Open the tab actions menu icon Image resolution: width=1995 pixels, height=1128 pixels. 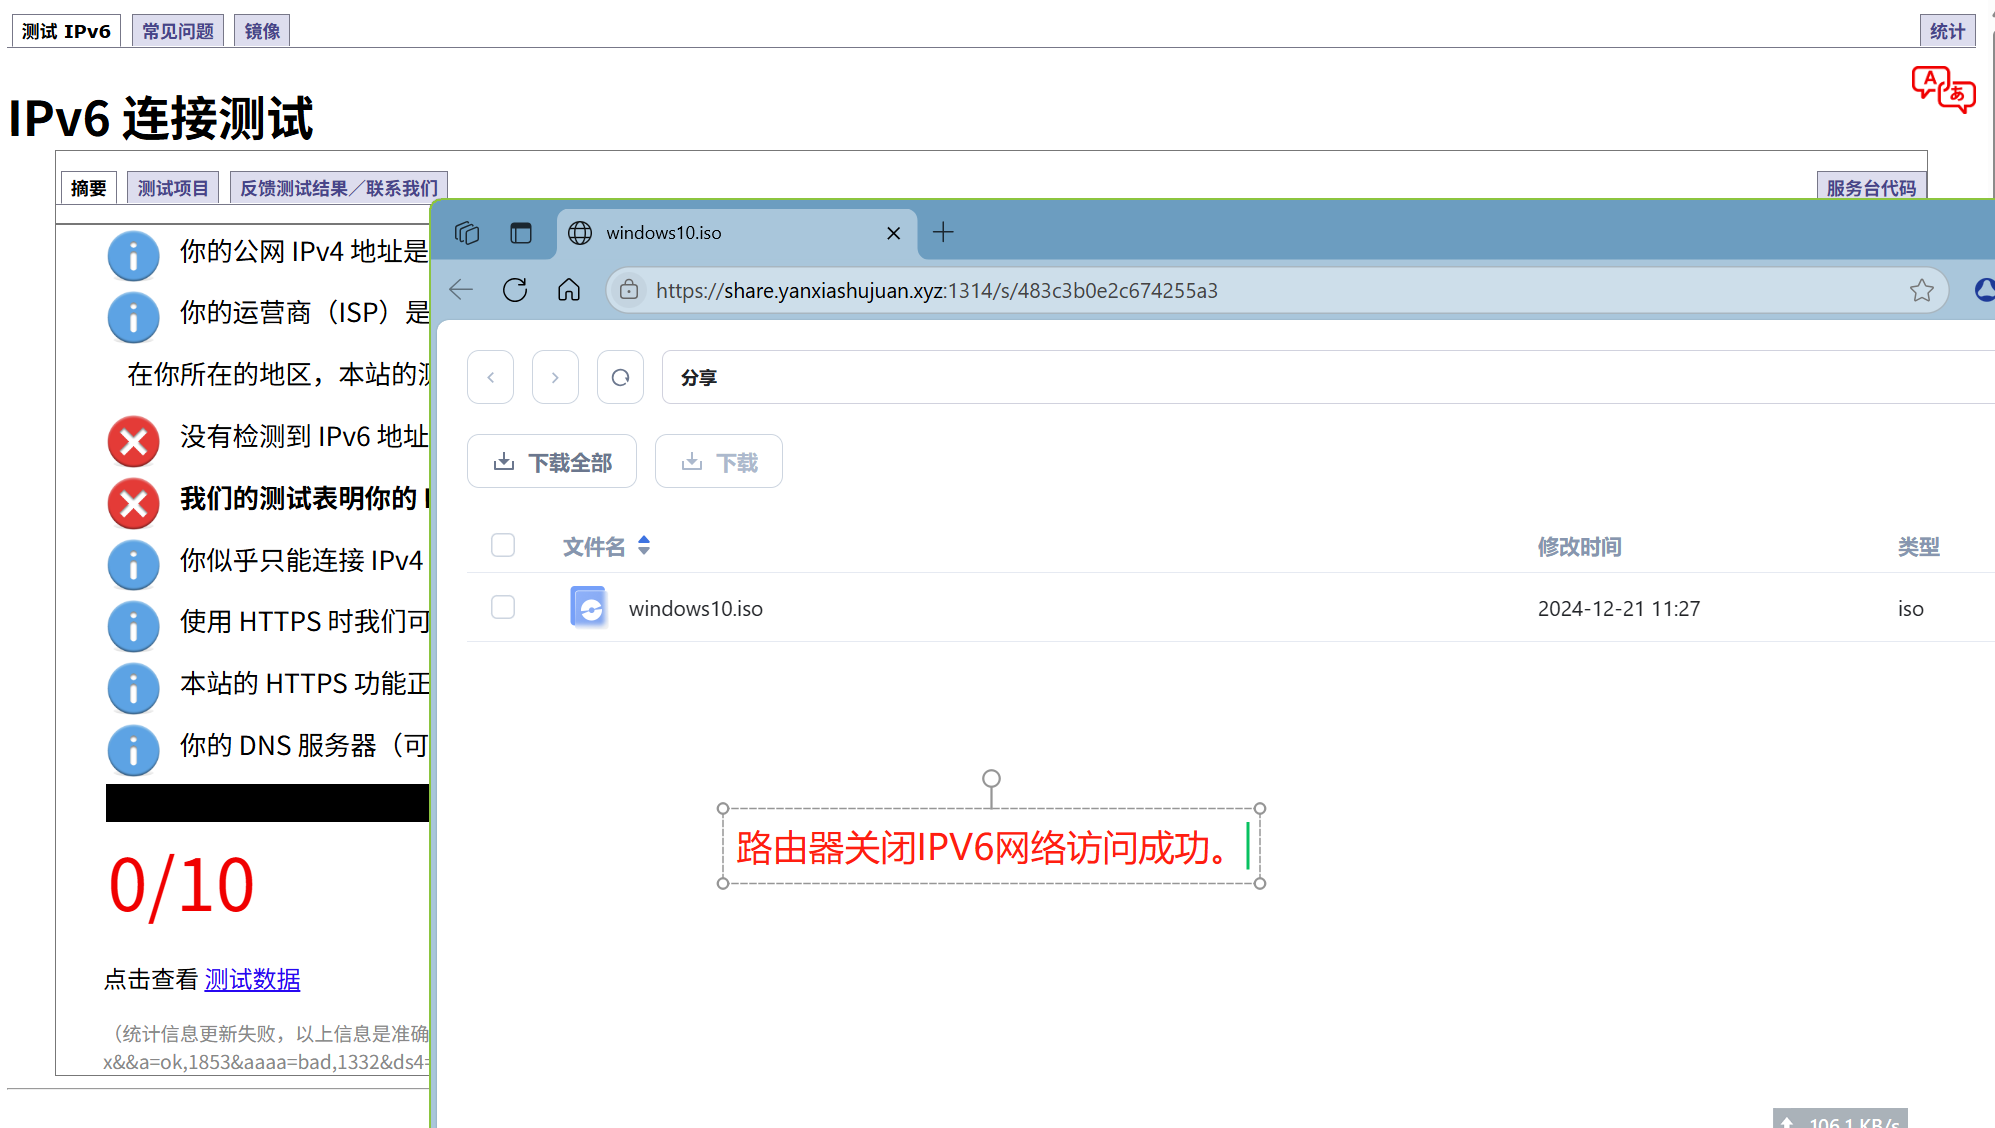click(x=521, y=233)
